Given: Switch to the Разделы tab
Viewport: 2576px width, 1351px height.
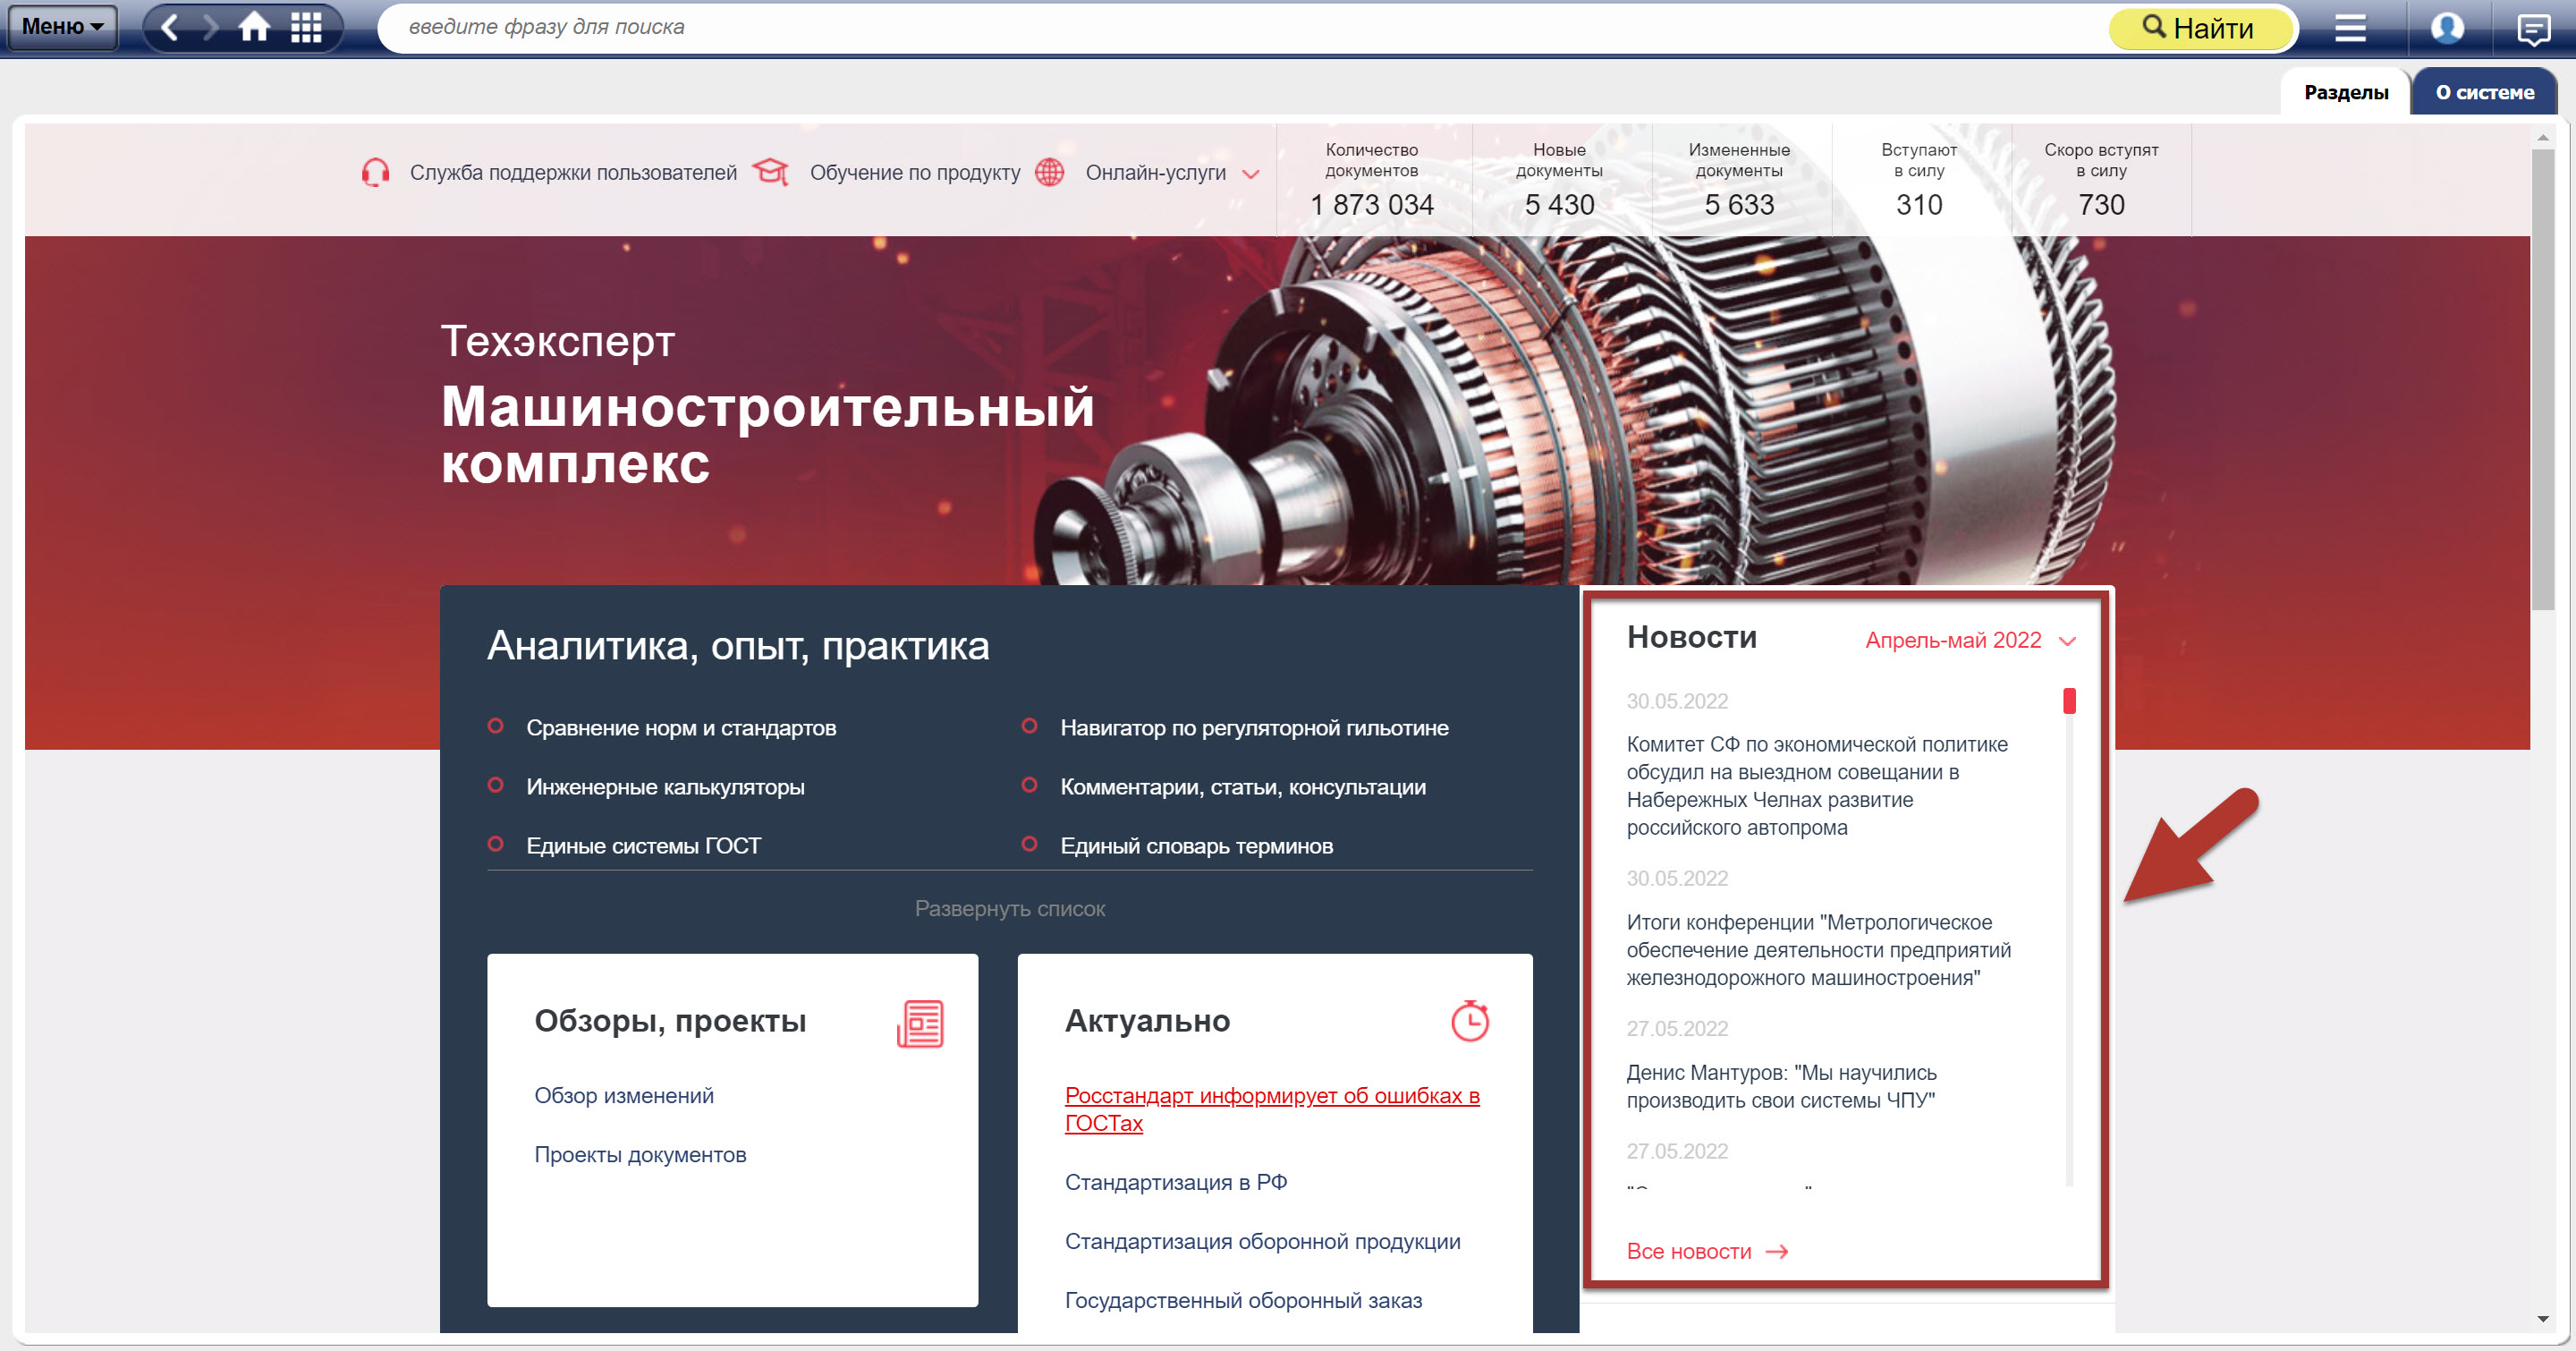Looking at the screenshot, I should coord(2346,92).
